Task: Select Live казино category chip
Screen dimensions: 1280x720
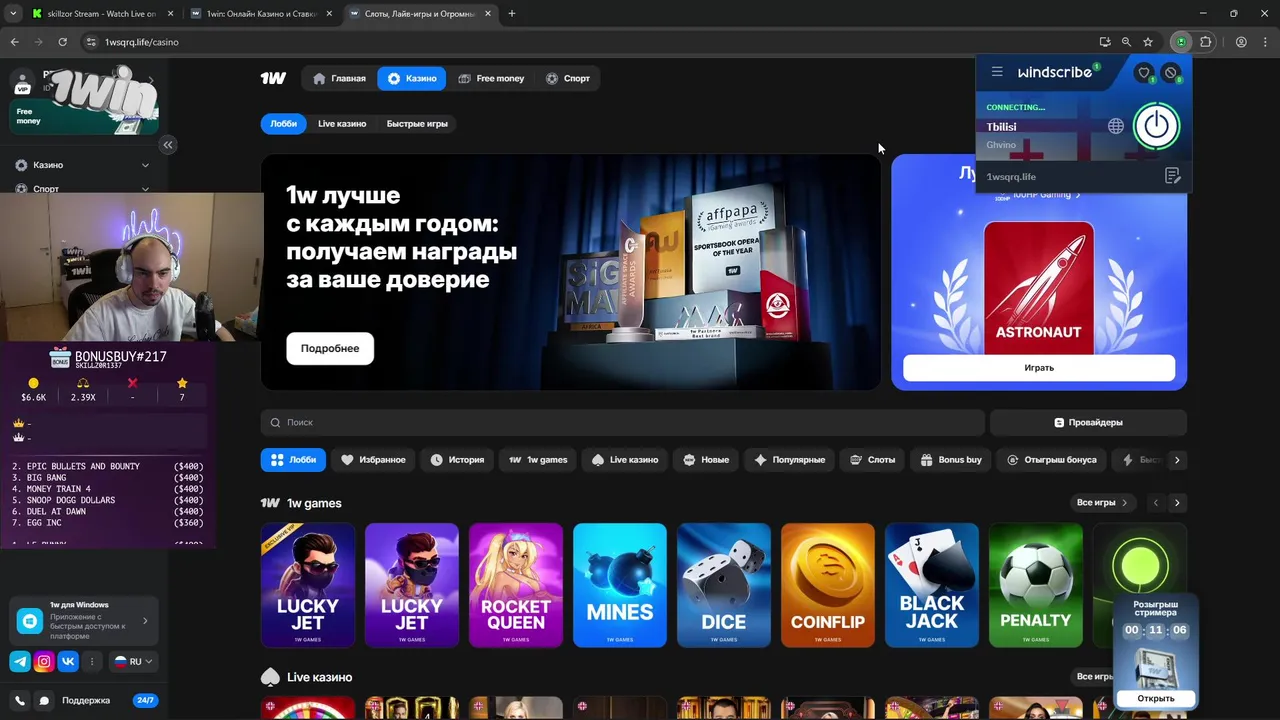Action: [x=625, y=460]
